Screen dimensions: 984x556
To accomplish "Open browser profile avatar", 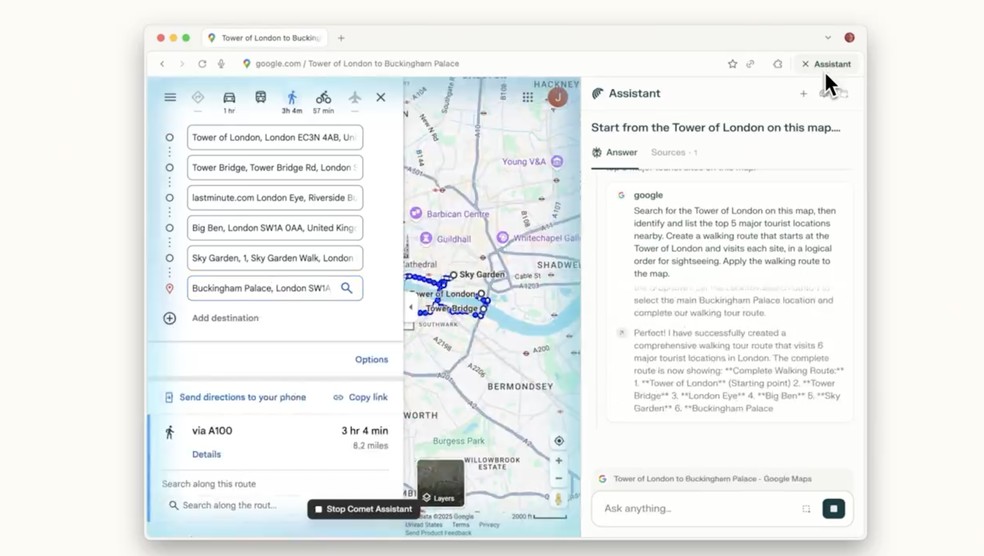I will [x=849, y=38].
